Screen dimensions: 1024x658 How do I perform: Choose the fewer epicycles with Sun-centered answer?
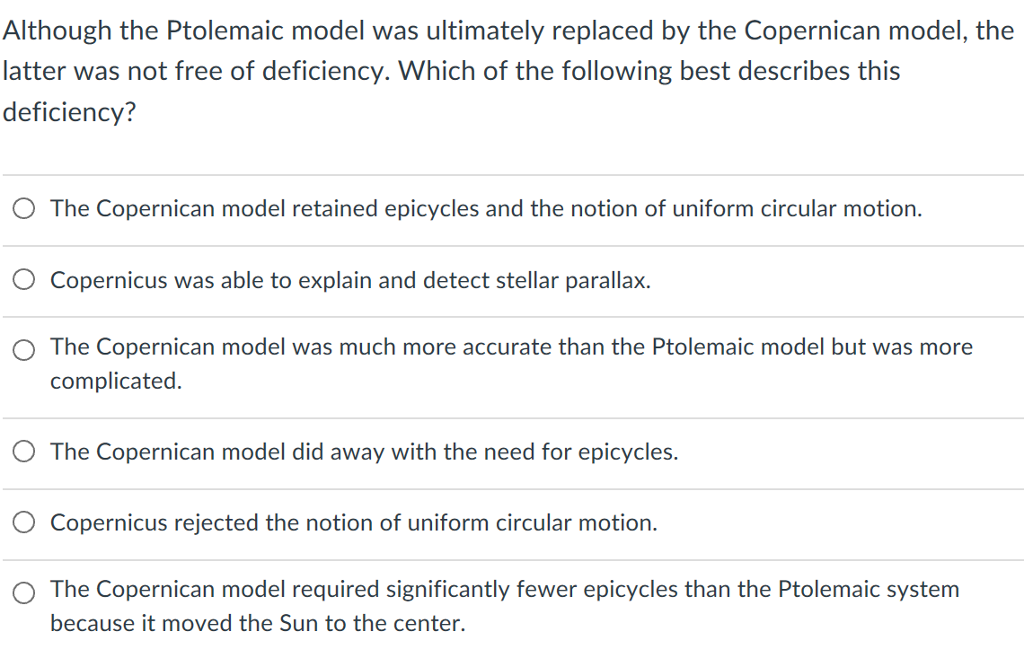tap(23, 592)
